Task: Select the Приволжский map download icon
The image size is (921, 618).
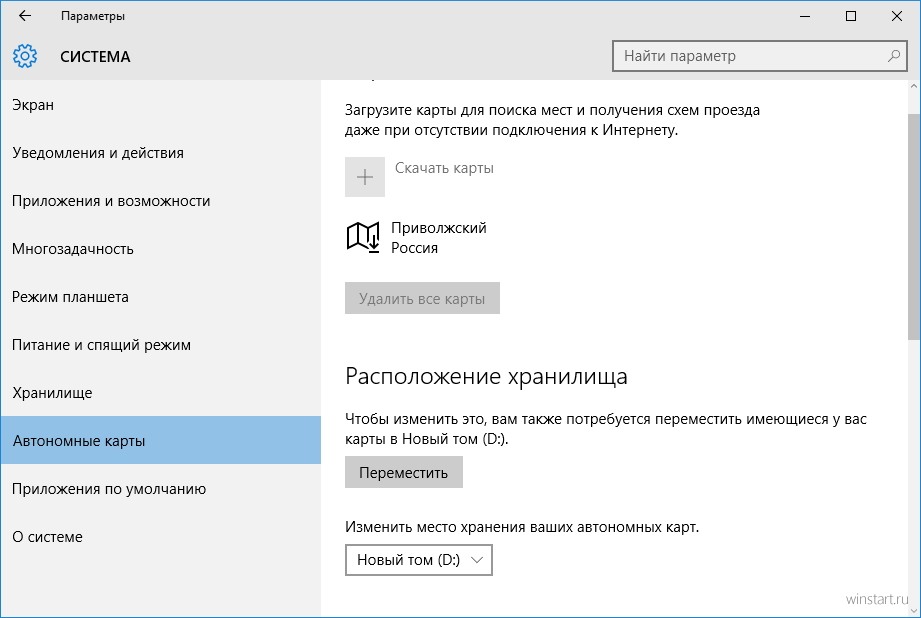Action: [363, 237]
